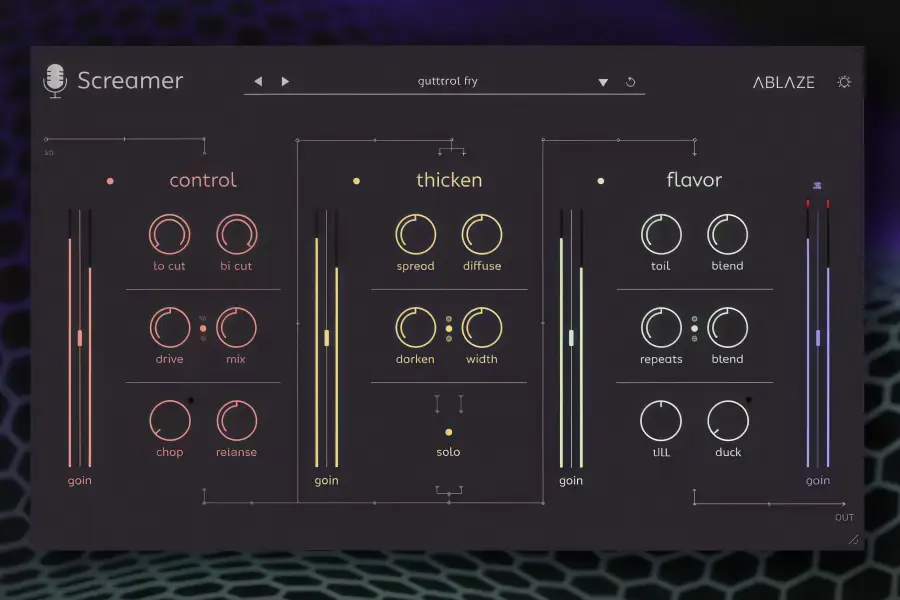900x600 pixels.
Task: Click the 'control' section title
Action: (x=203, y=180)
